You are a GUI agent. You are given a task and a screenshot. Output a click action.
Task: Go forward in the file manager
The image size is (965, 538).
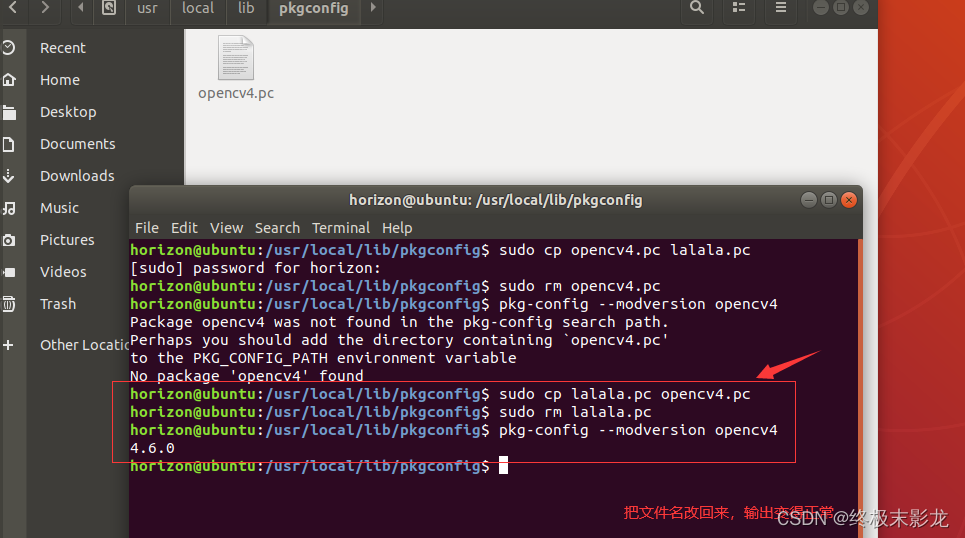coord(44,8)
